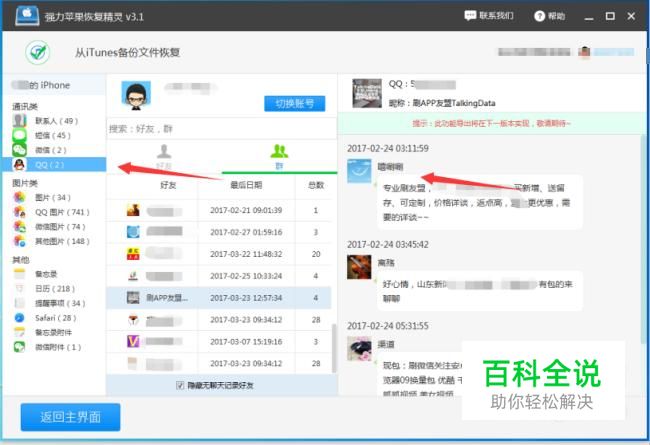Open the 备忘录附件 notes attachments category
650x445 pixels.
click(43, 333)
